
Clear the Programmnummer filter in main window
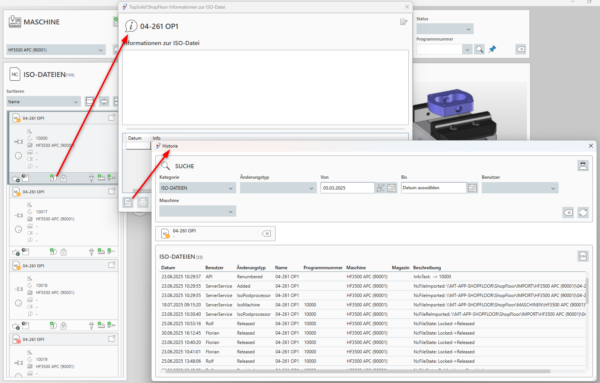click(x=520, y=49)
